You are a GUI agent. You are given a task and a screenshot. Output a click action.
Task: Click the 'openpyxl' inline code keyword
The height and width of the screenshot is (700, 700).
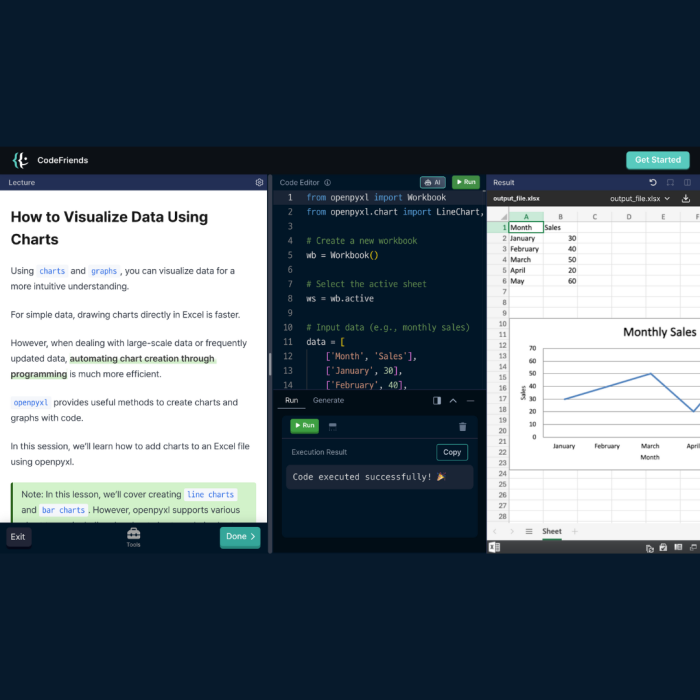[30, 402]
